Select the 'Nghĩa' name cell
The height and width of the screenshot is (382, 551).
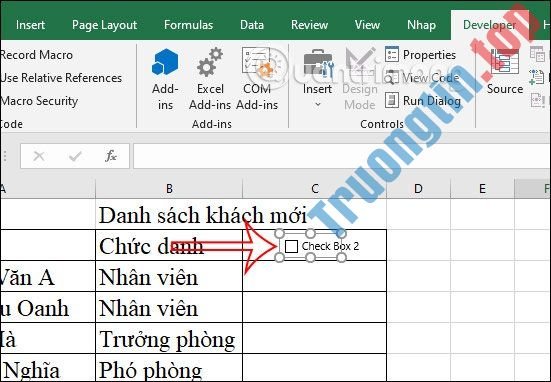(48, 368)
